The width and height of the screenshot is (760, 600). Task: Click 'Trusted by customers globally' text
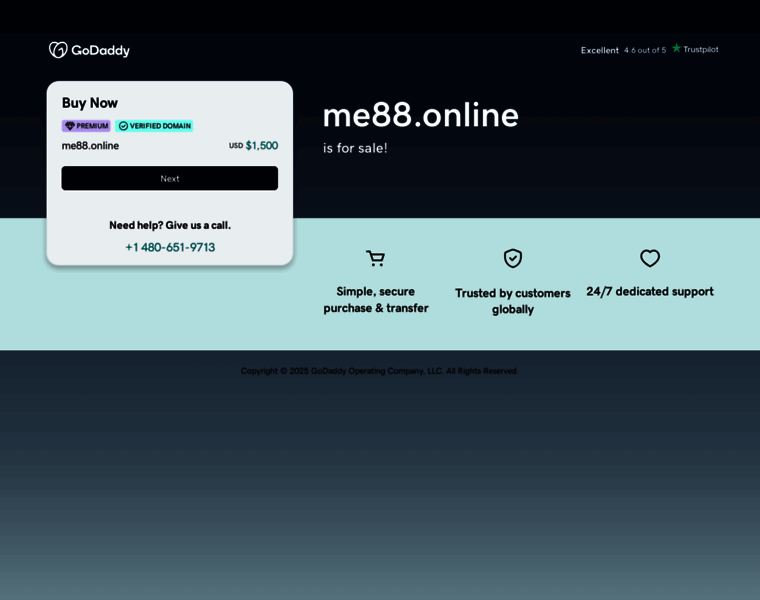[x=513, y=301]
